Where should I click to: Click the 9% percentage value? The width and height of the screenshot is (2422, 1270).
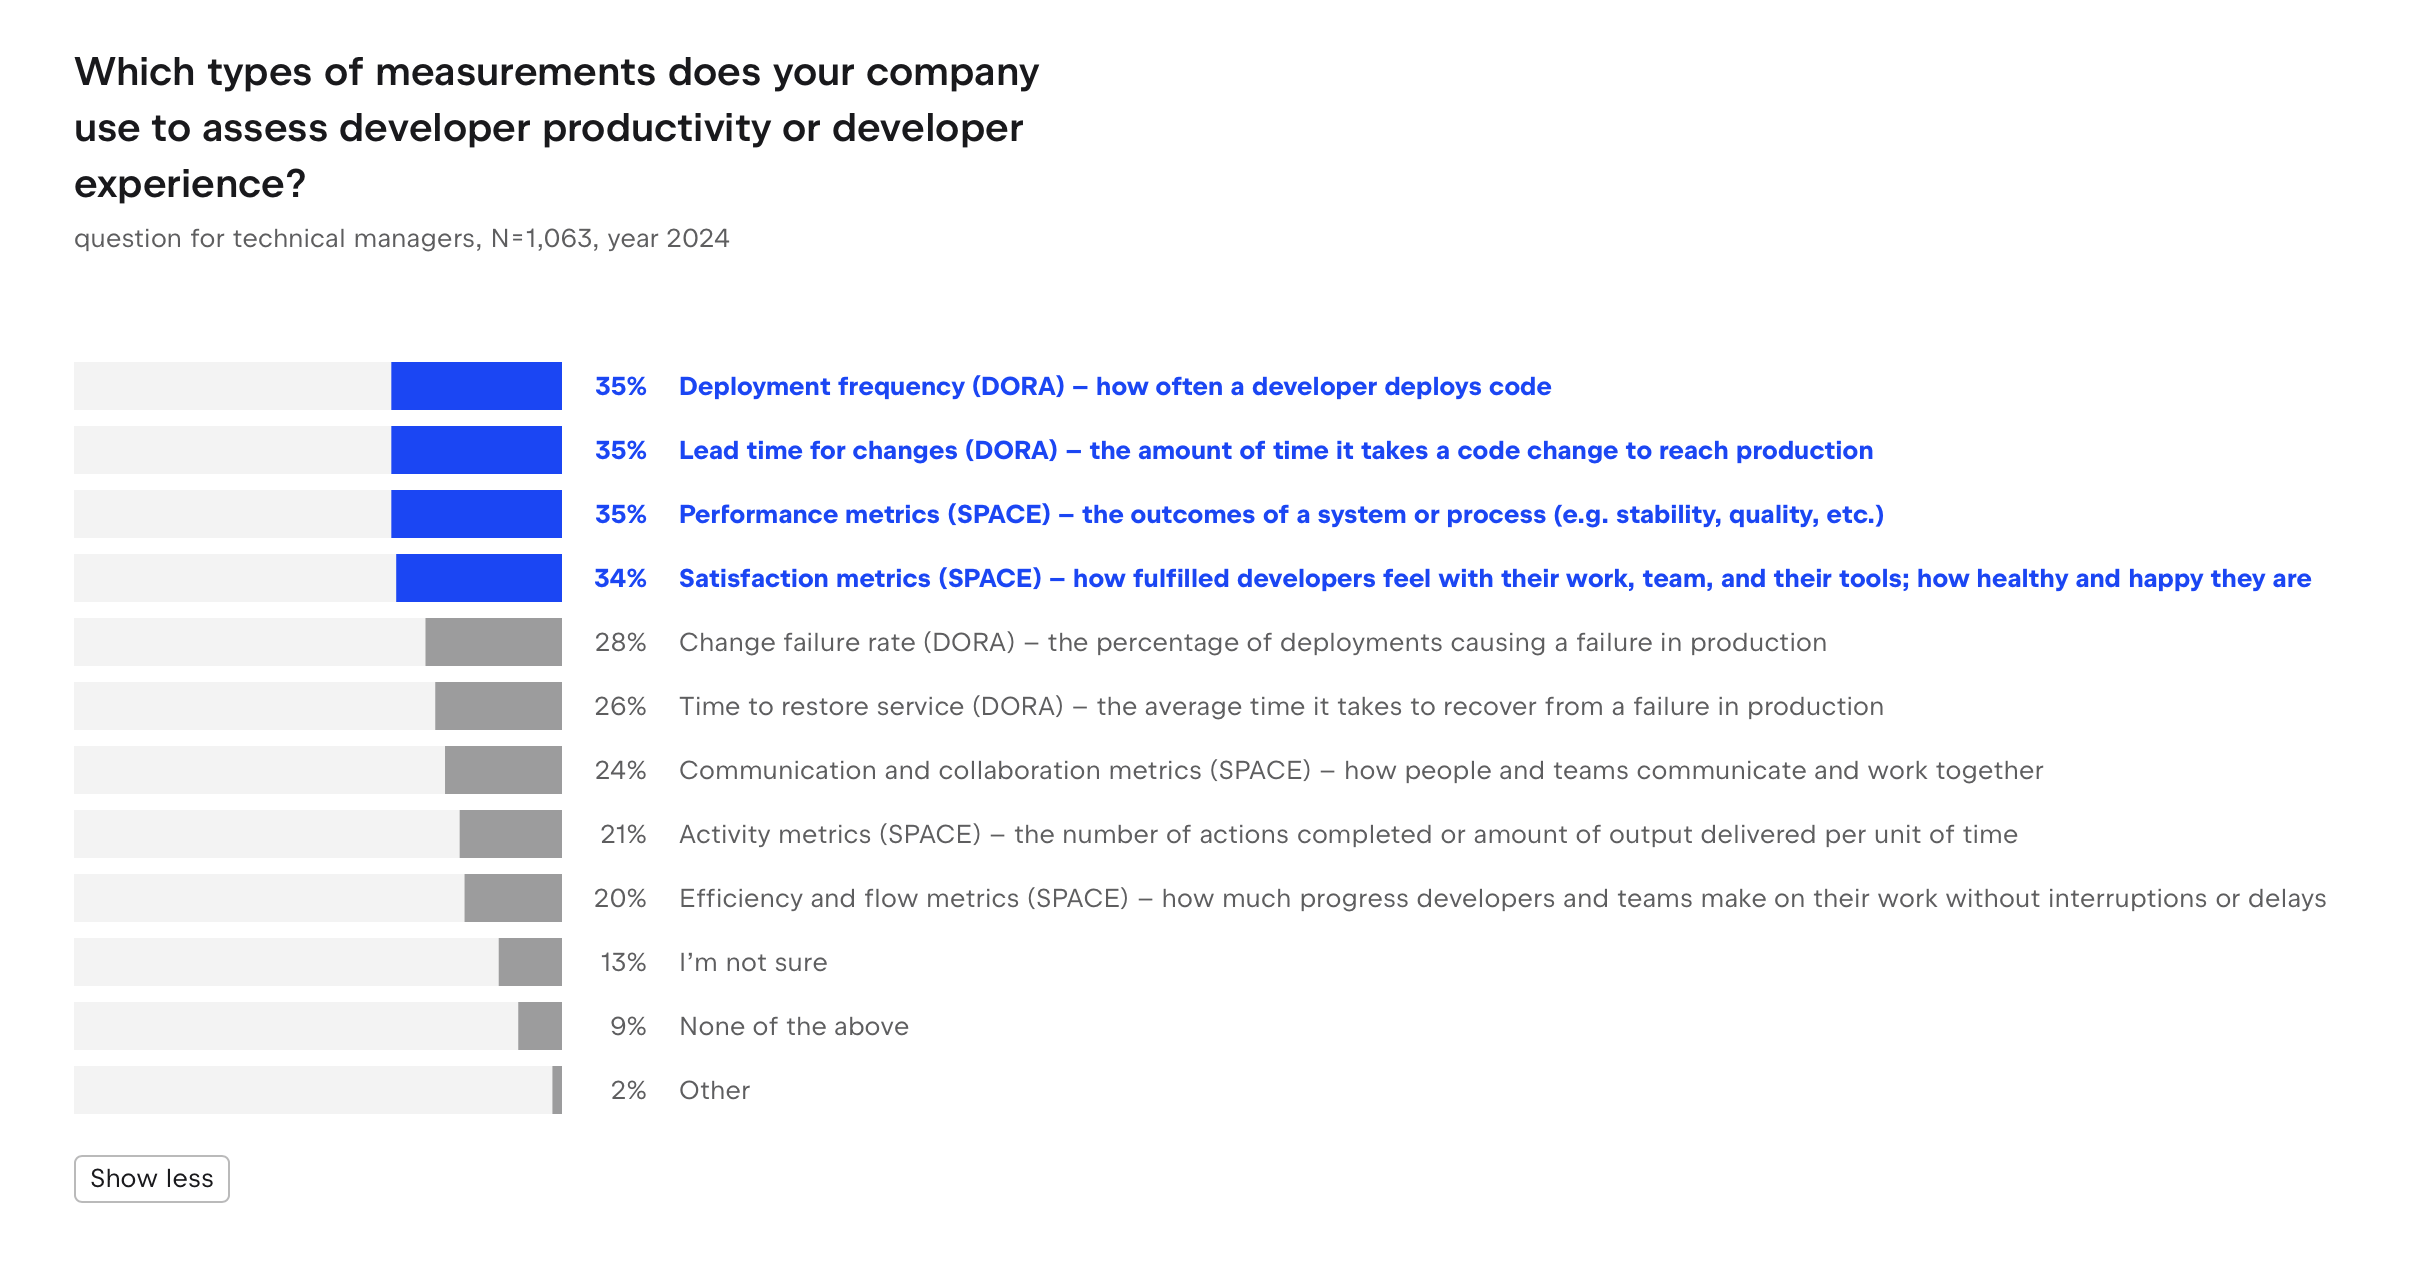click(x=628, y=1026)
